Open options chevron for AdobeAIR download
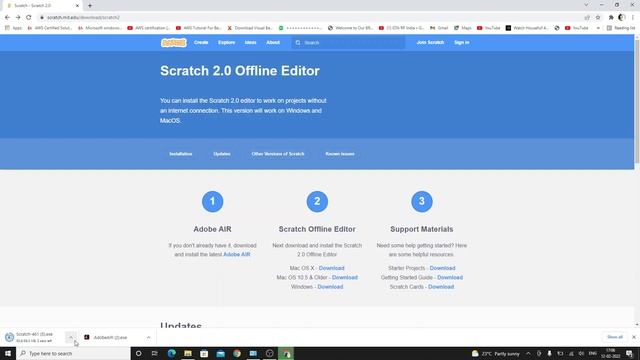Screen dimensions: 640x360 [x=149, y=338]
